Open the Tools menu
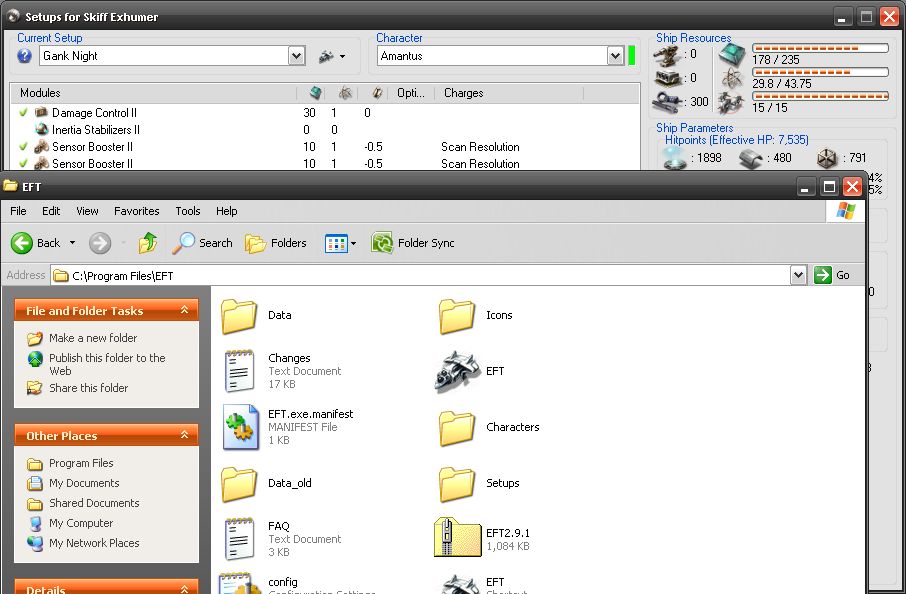Image resolution: width=906 pixels, height=594 pixels. [x=188, y=211]
